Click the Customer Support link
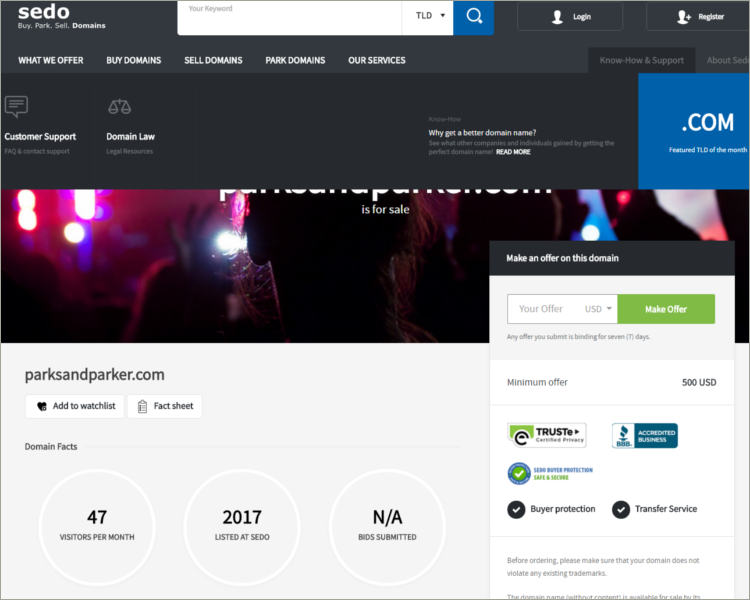Screen dimensions: 750x600 40,137
